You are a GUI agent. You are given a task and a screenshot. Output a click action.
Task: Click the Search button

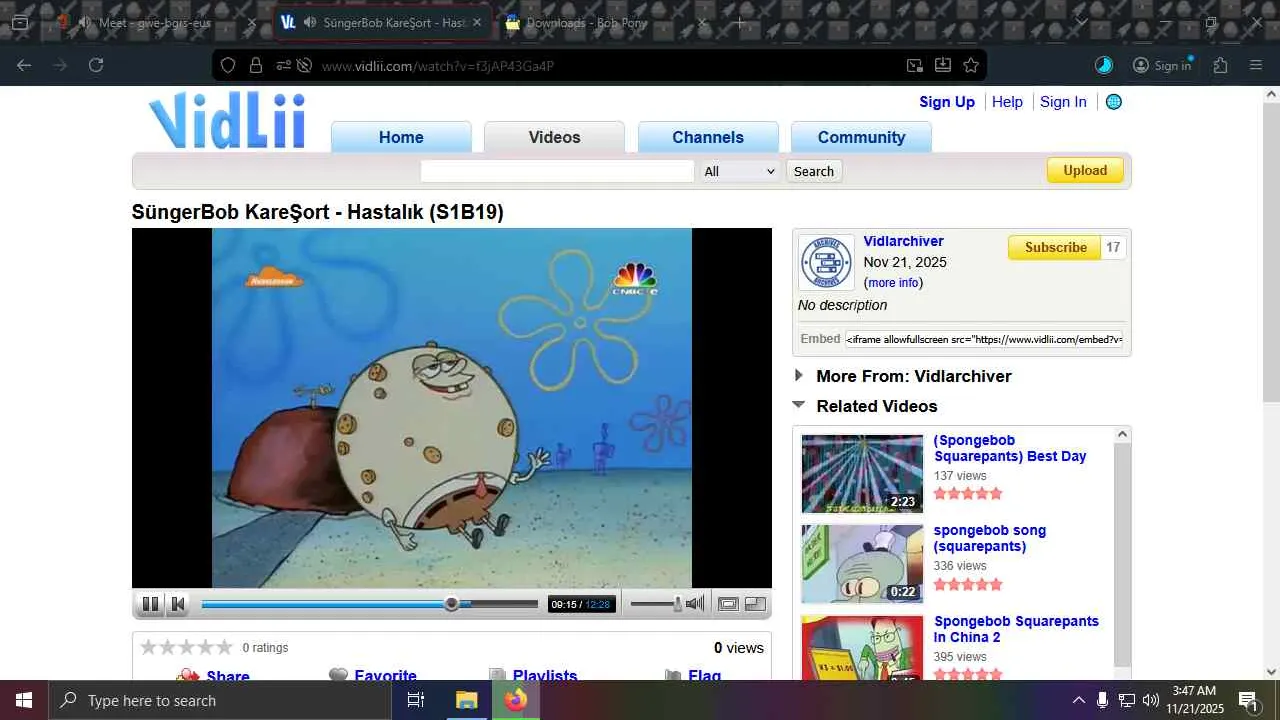[x=814, y=171]
